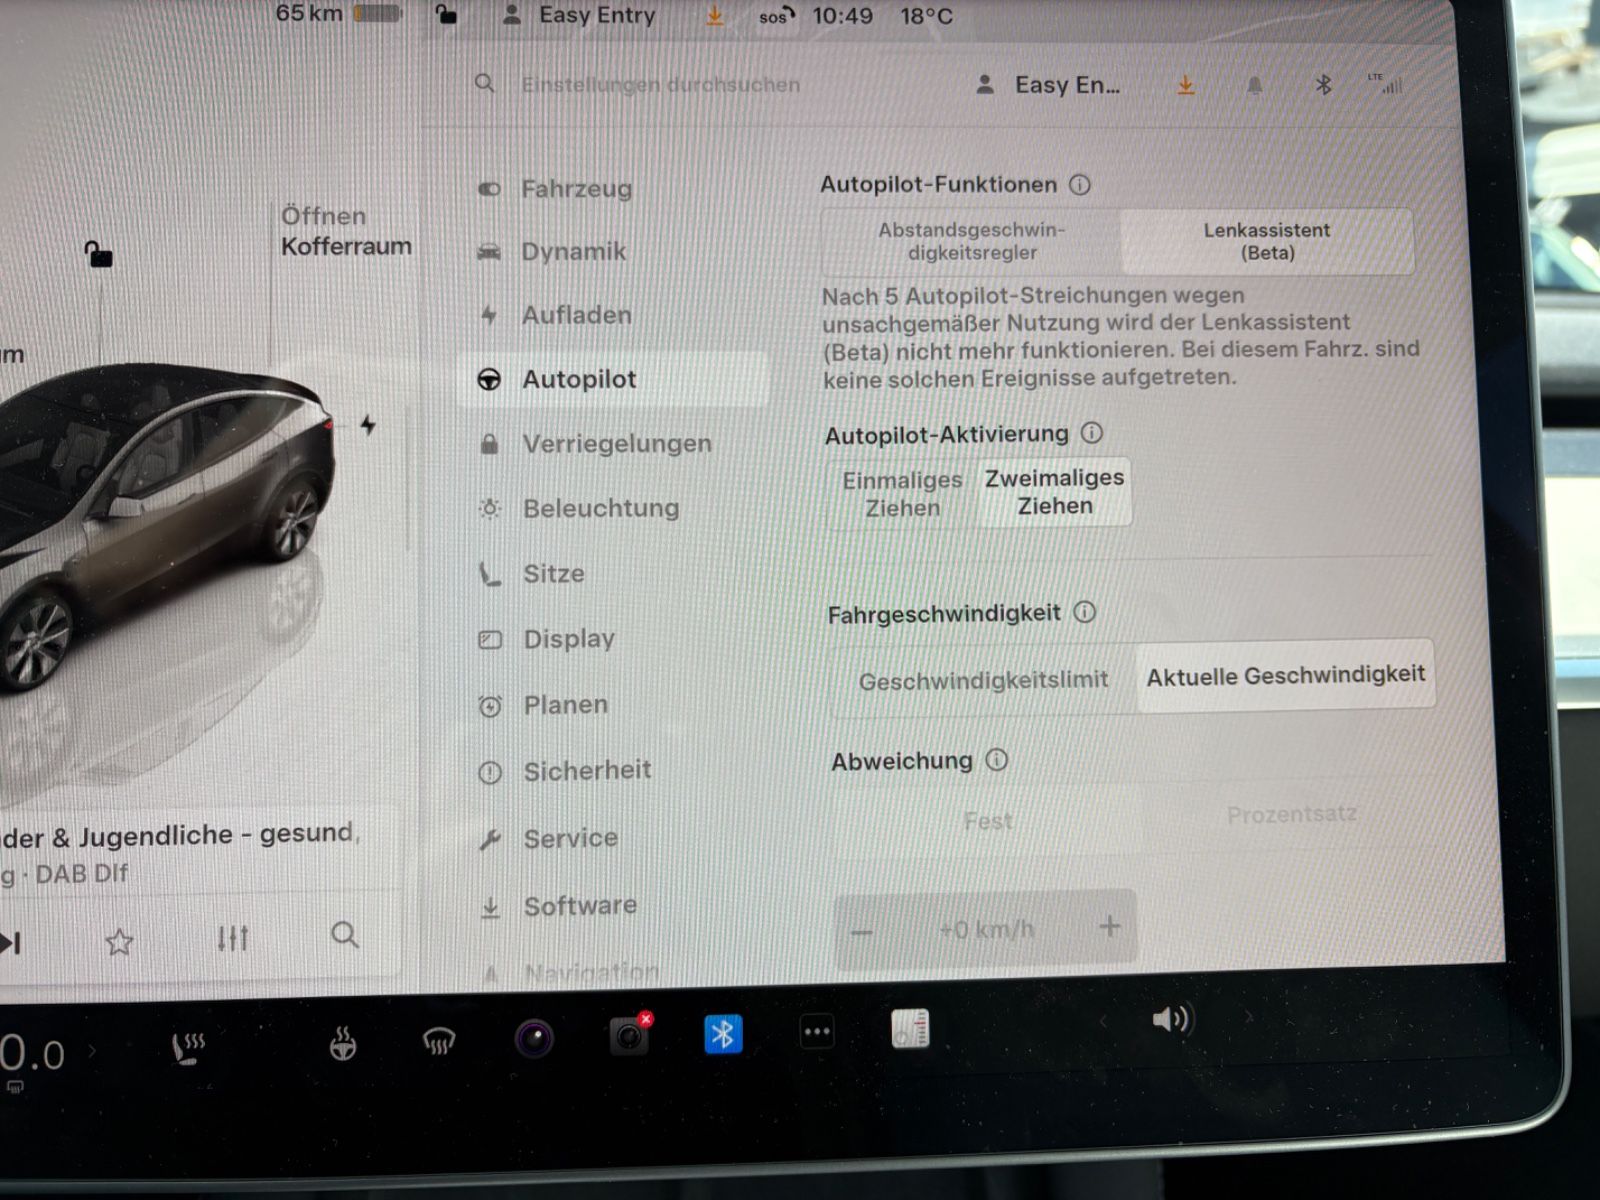This screenshot has height=1200, width=1600.
Task: Tap download arrow in top status bar
Action: [715, 16]
